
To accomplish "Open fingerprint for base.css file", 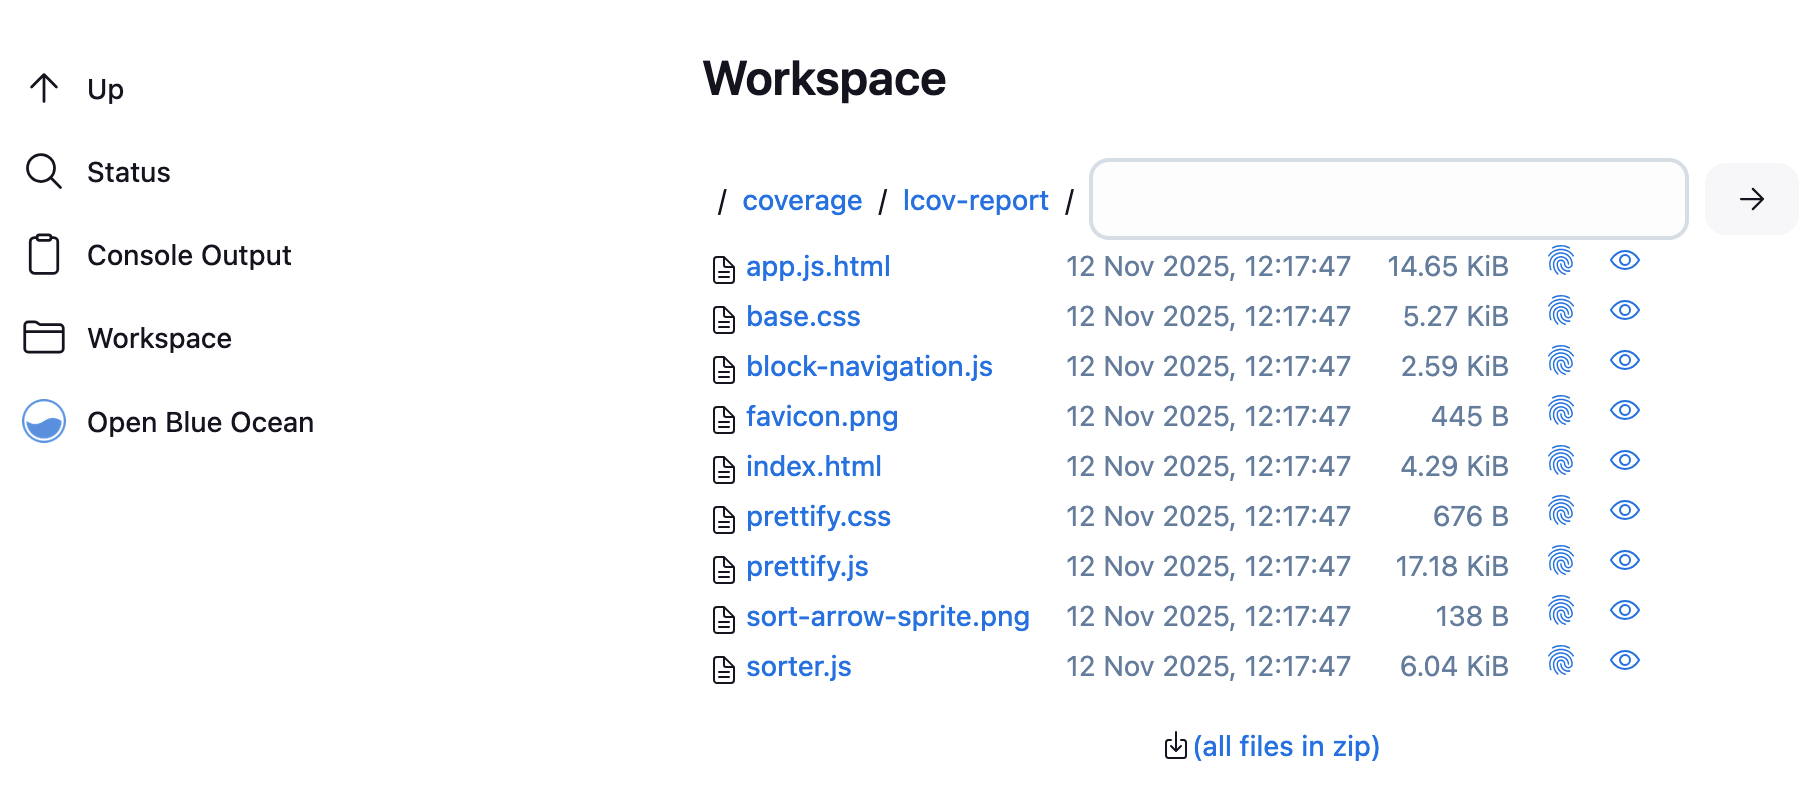I will click(x=1560, y=311).
